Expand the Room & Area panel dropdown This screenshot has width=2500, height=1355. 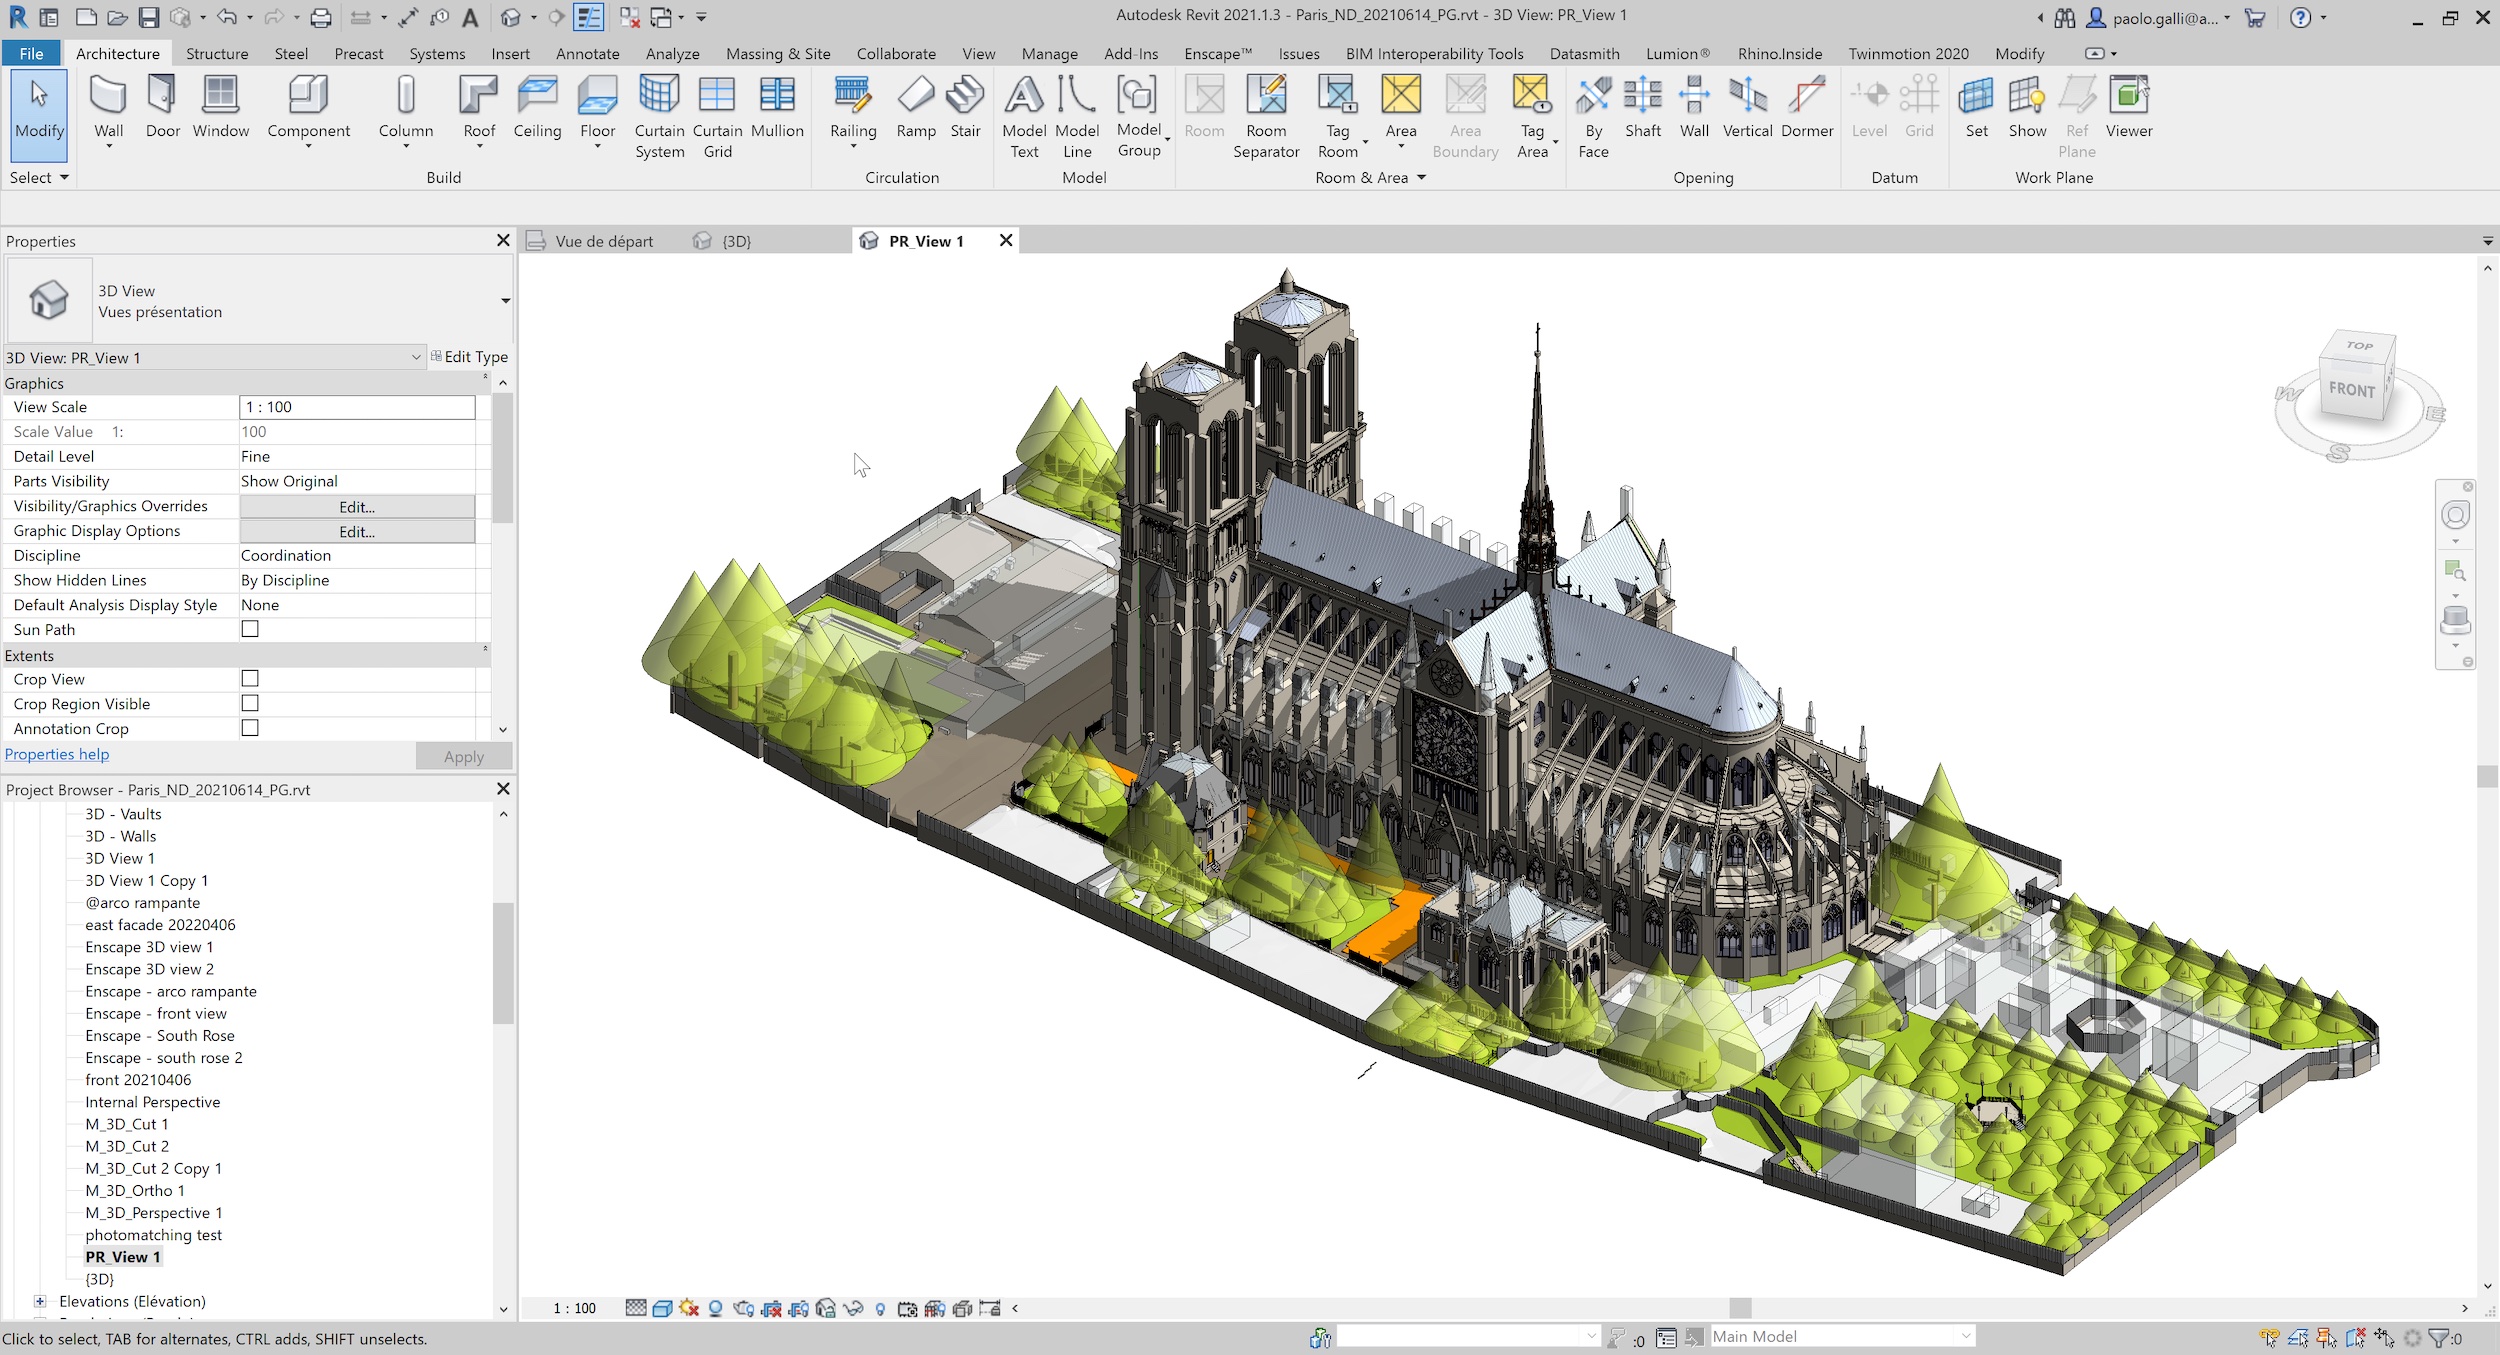click(1421, 178)
